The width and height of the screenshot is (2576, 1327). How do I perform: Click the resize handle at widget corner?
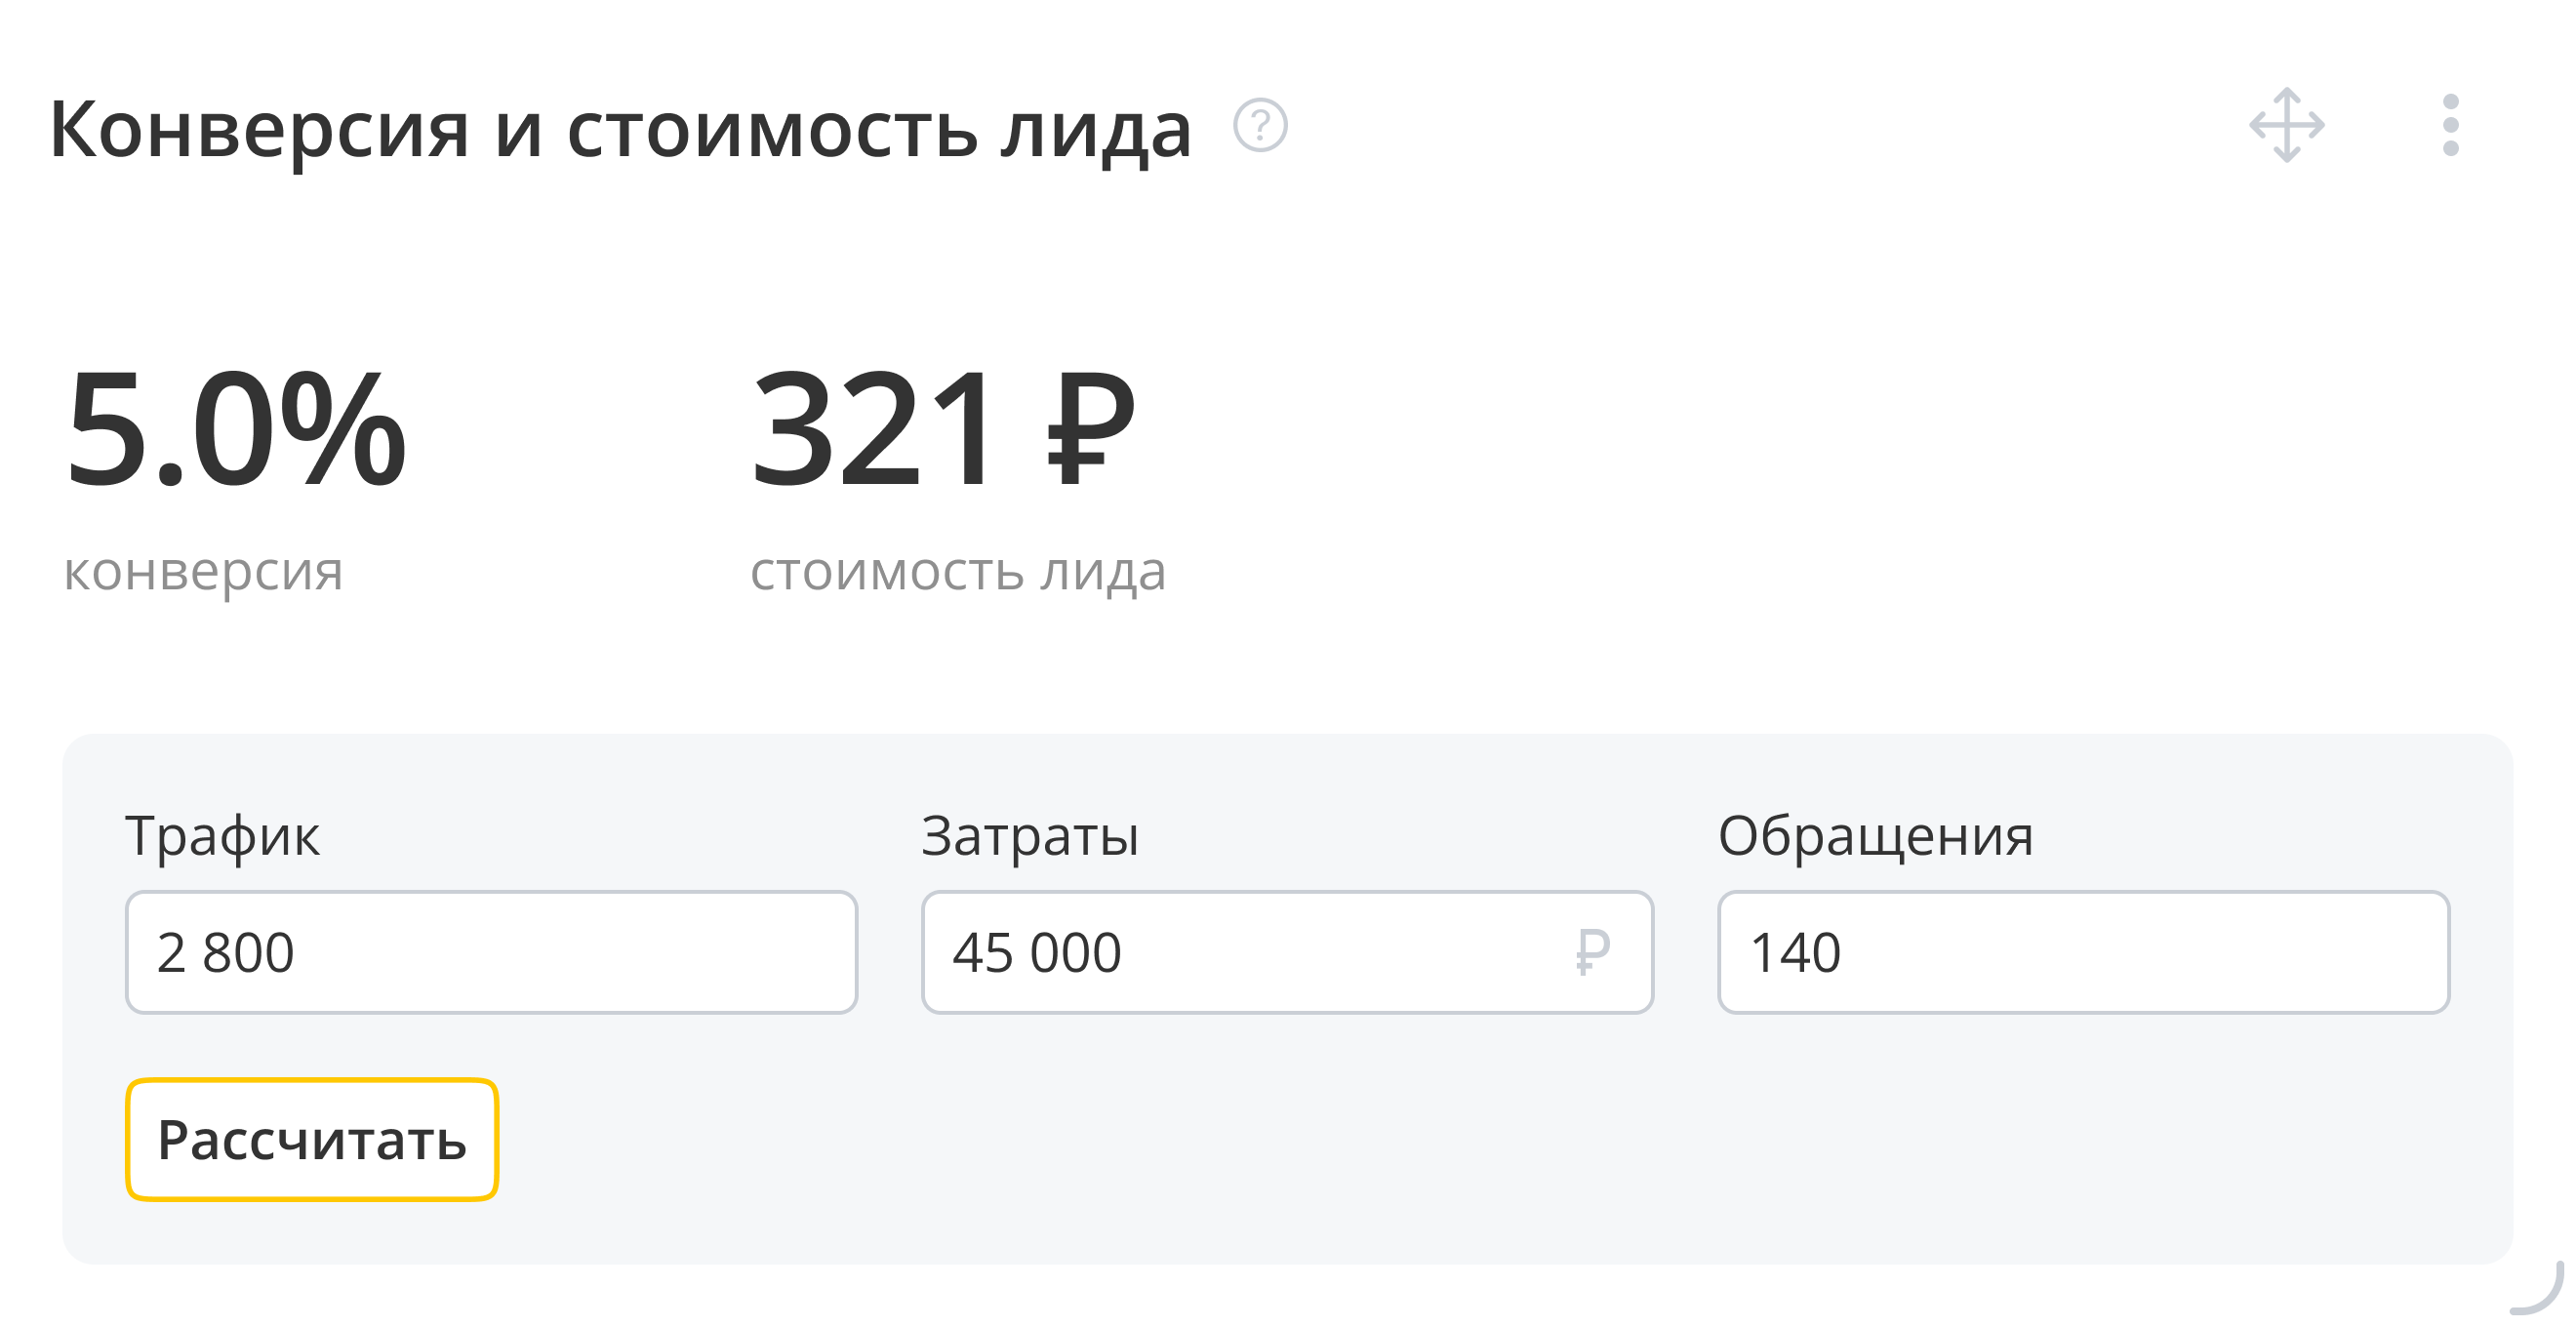2540,1292
